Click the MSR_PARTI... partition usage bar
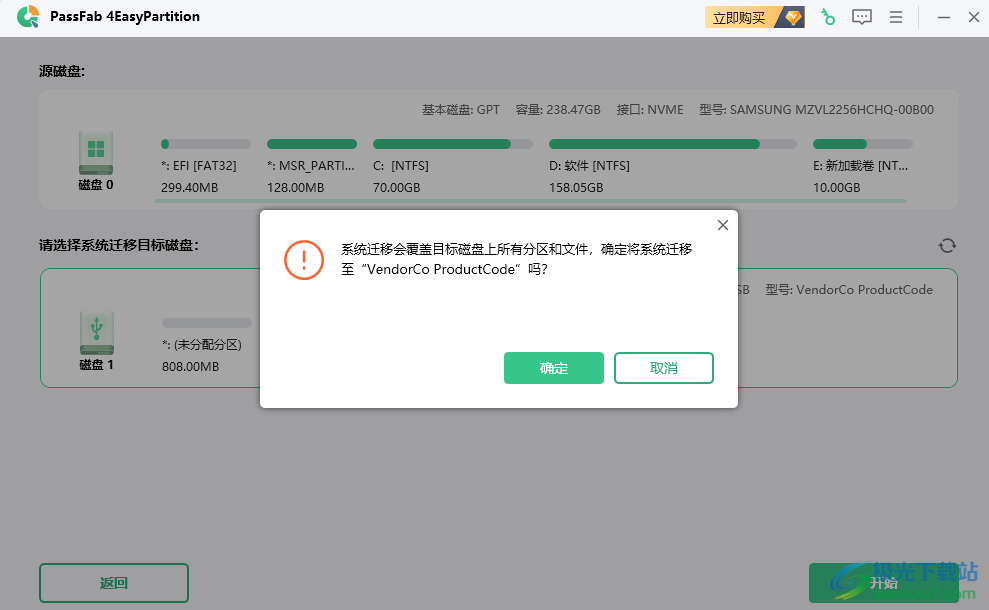989x610 pixels. 312,144
